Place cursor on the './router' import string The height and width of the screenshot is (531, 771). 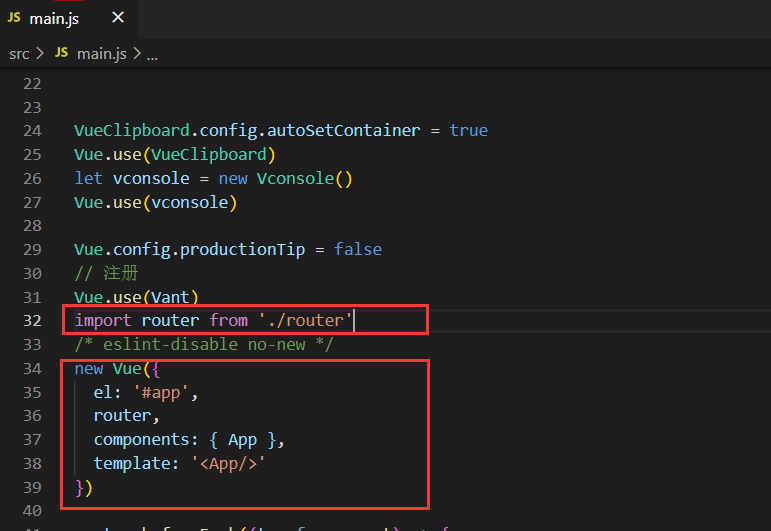305,321
